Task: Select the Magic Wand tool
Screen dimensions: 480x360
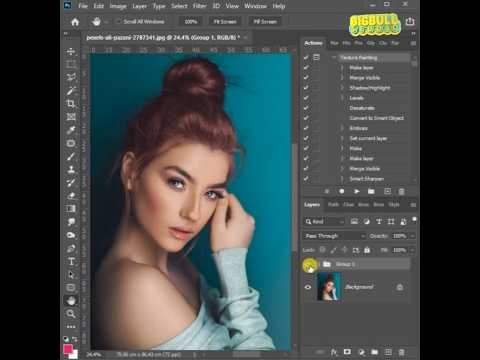Action: (x=71, y=91)
